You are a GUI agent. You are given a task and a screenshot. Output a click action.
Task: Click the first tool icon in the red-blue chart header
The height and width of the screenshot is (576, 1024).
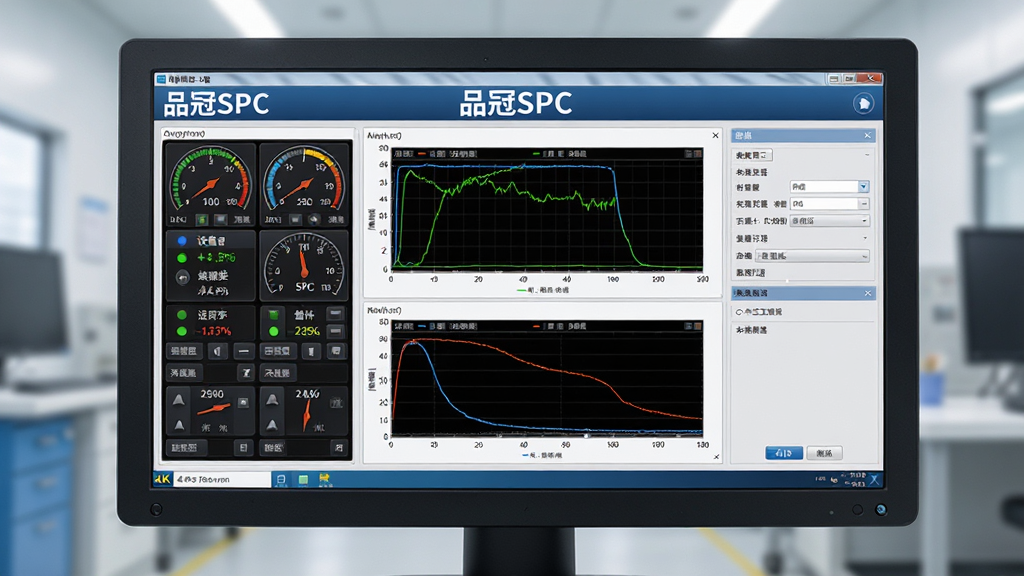click(x=688, y=325)
